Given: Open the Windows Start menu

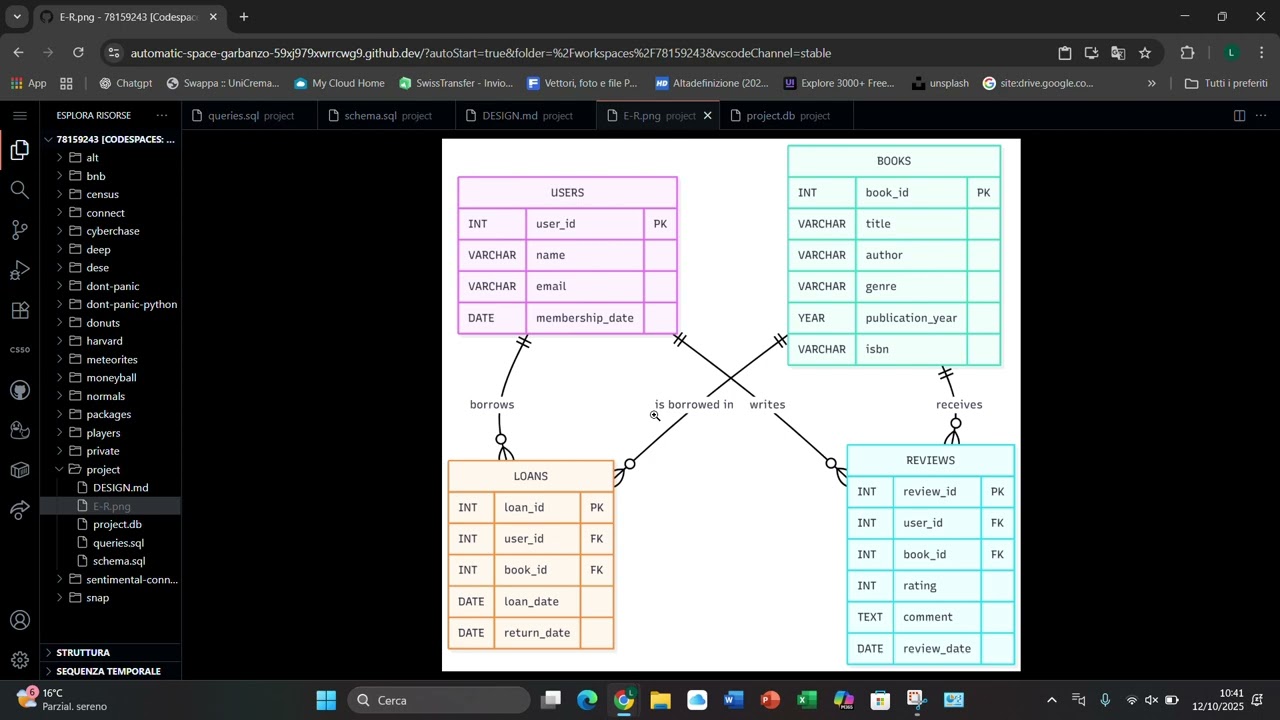Looking at the screenshot, I should click(x=326, y=700).
